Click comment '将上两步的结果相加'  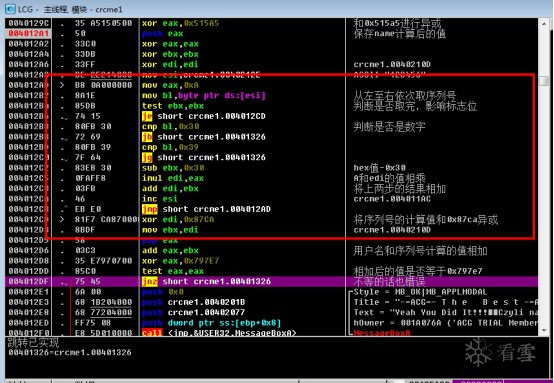tap(400, 189)
